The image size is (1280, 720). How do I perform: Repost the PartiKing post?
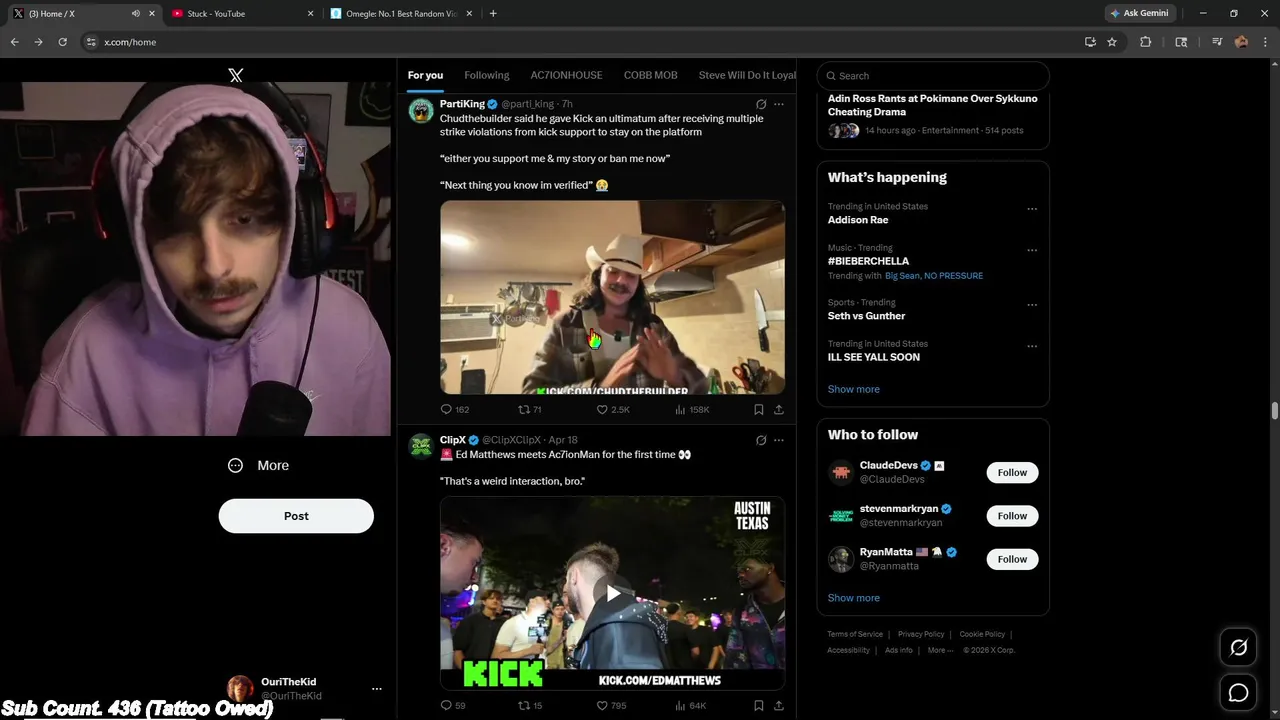pyautogui.click(x=529, y=409)
